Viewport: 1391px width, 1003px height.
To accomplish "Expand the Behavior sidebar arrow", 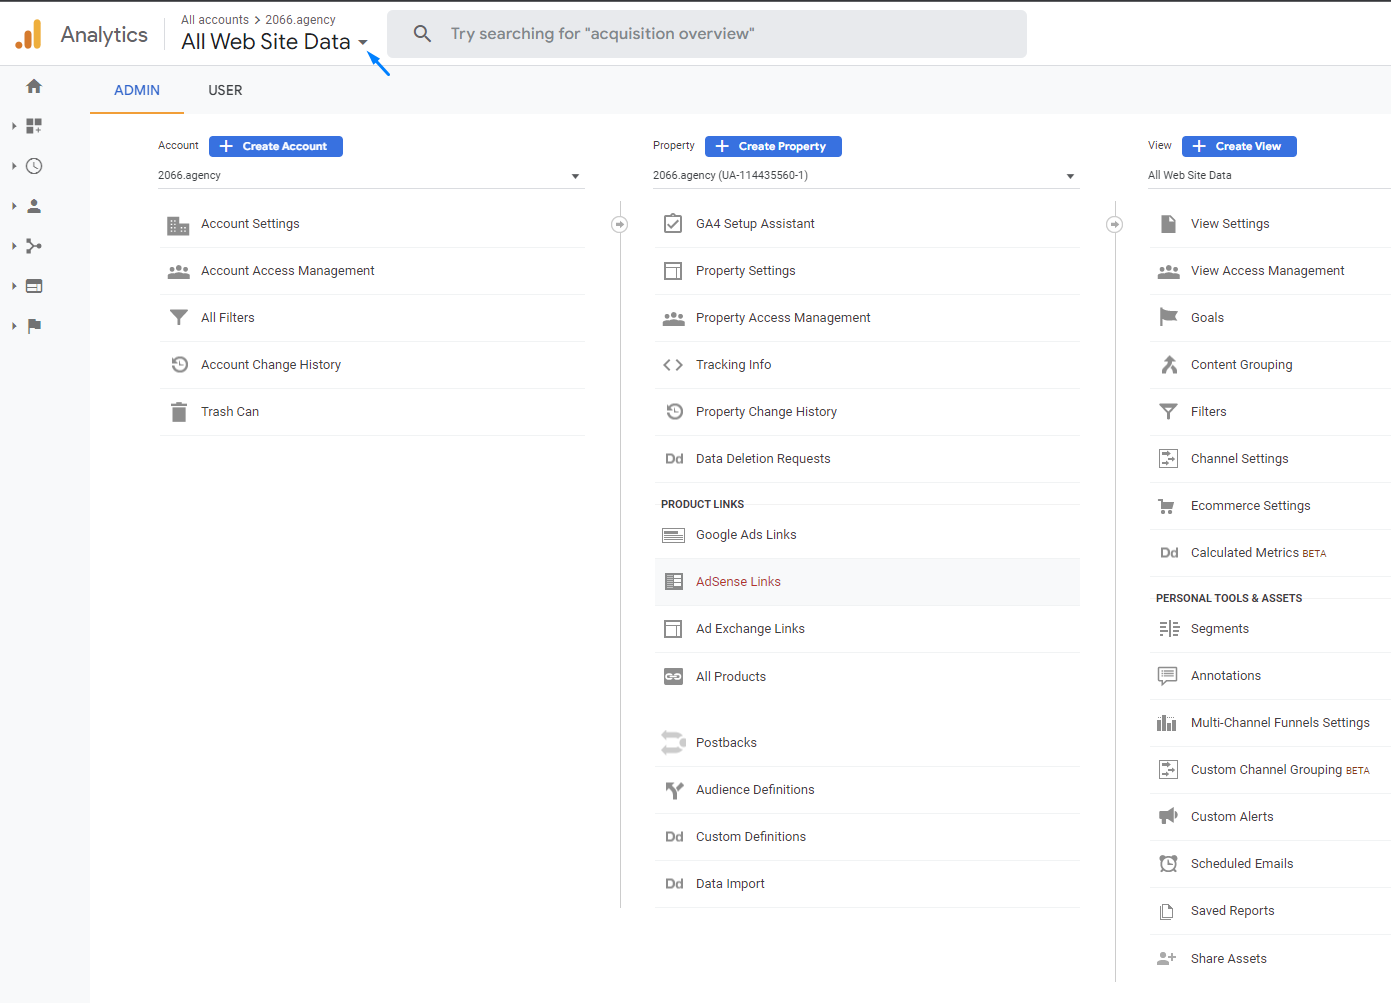I will [x=14, y=286].
